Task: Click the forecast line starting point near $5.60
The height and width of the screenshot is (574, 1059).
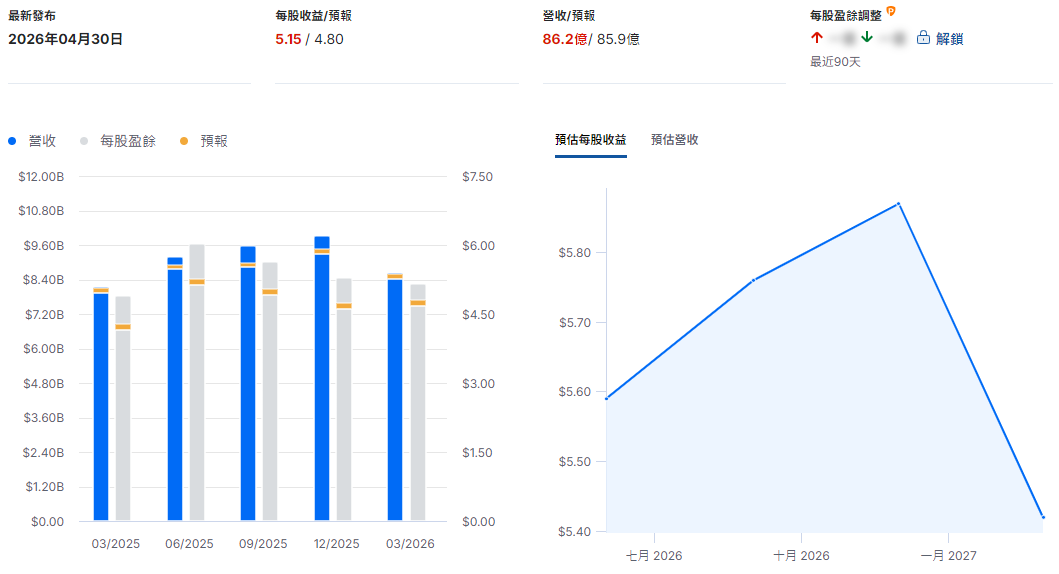Action: (606, 398)
